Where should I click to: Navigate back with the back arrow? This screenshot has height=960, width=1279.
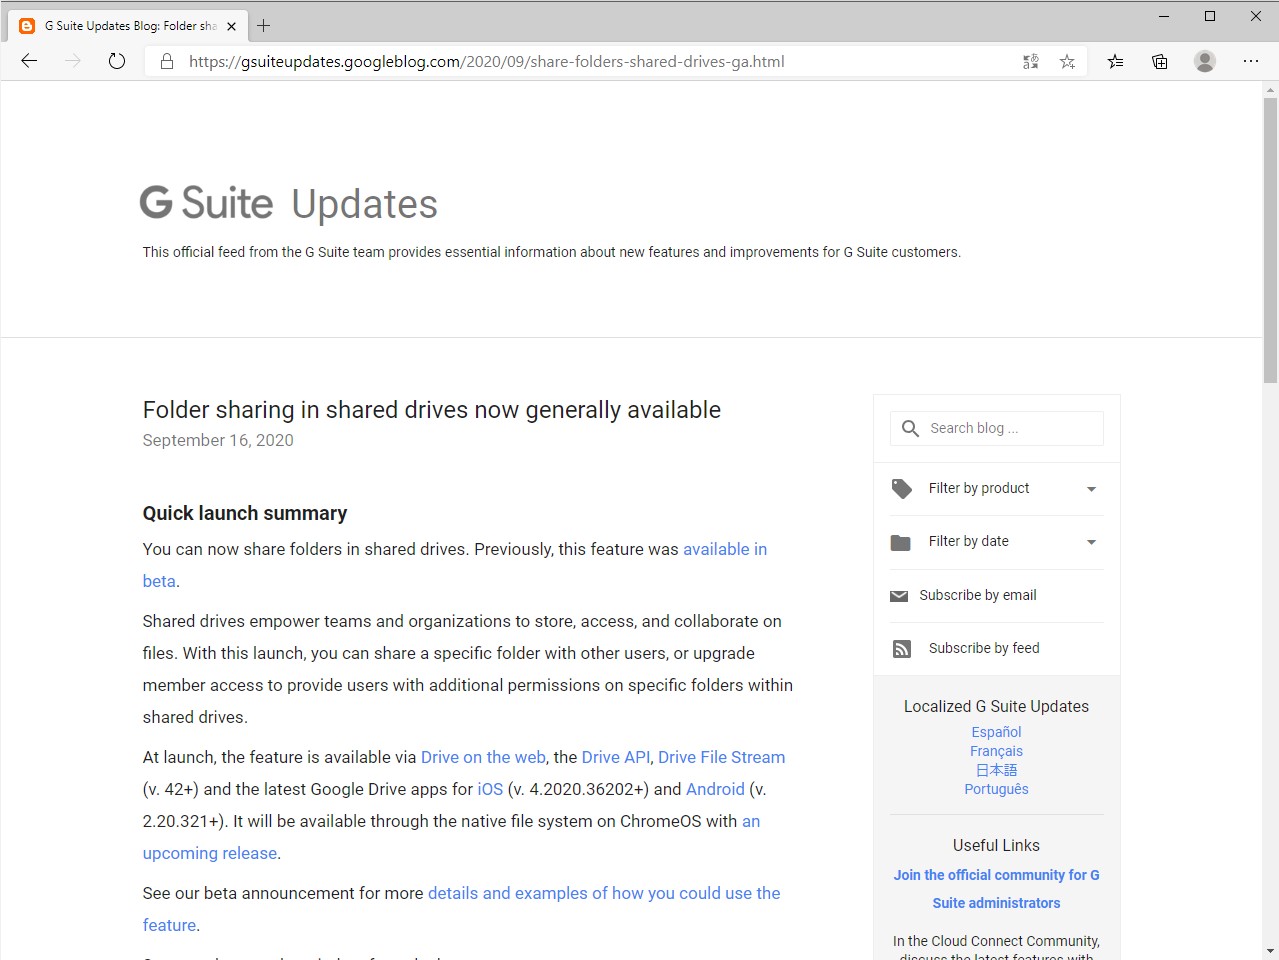point(28,61)
